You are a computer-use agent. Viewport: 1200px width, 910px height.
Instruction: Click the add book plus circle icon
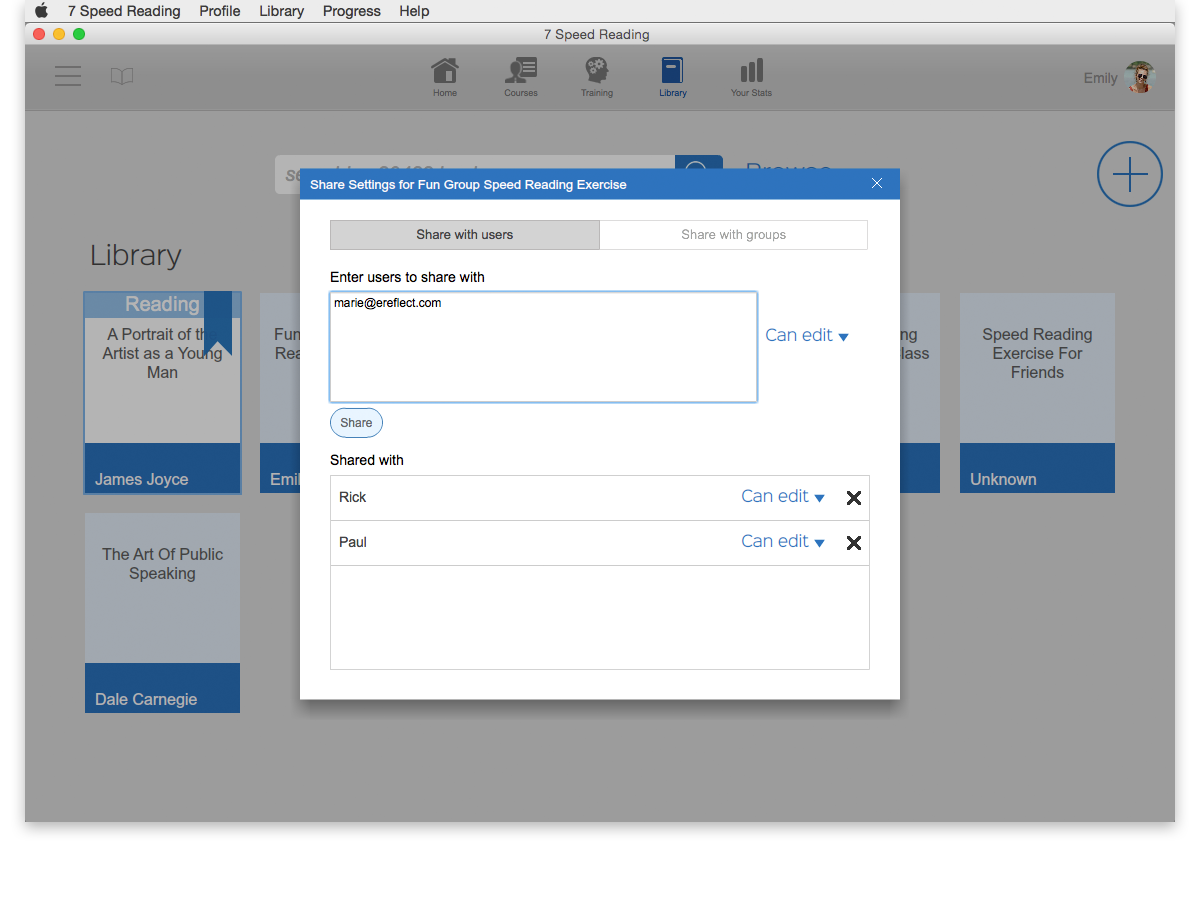(x=1130, y=174)
